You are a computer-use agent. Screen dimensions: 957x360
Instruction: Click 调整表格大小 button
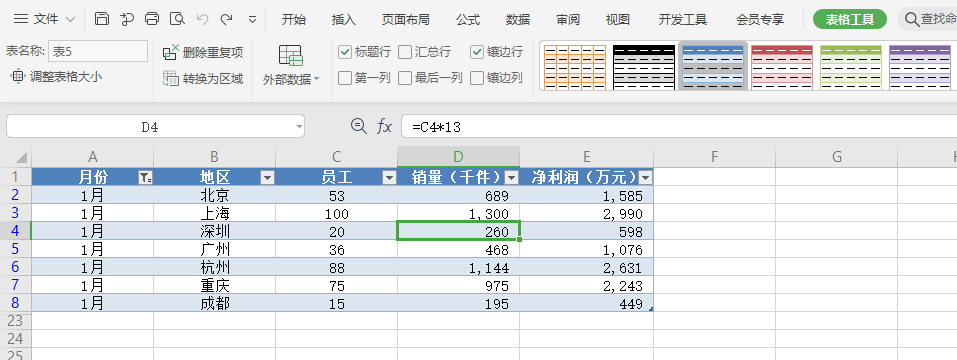[57, 76]
